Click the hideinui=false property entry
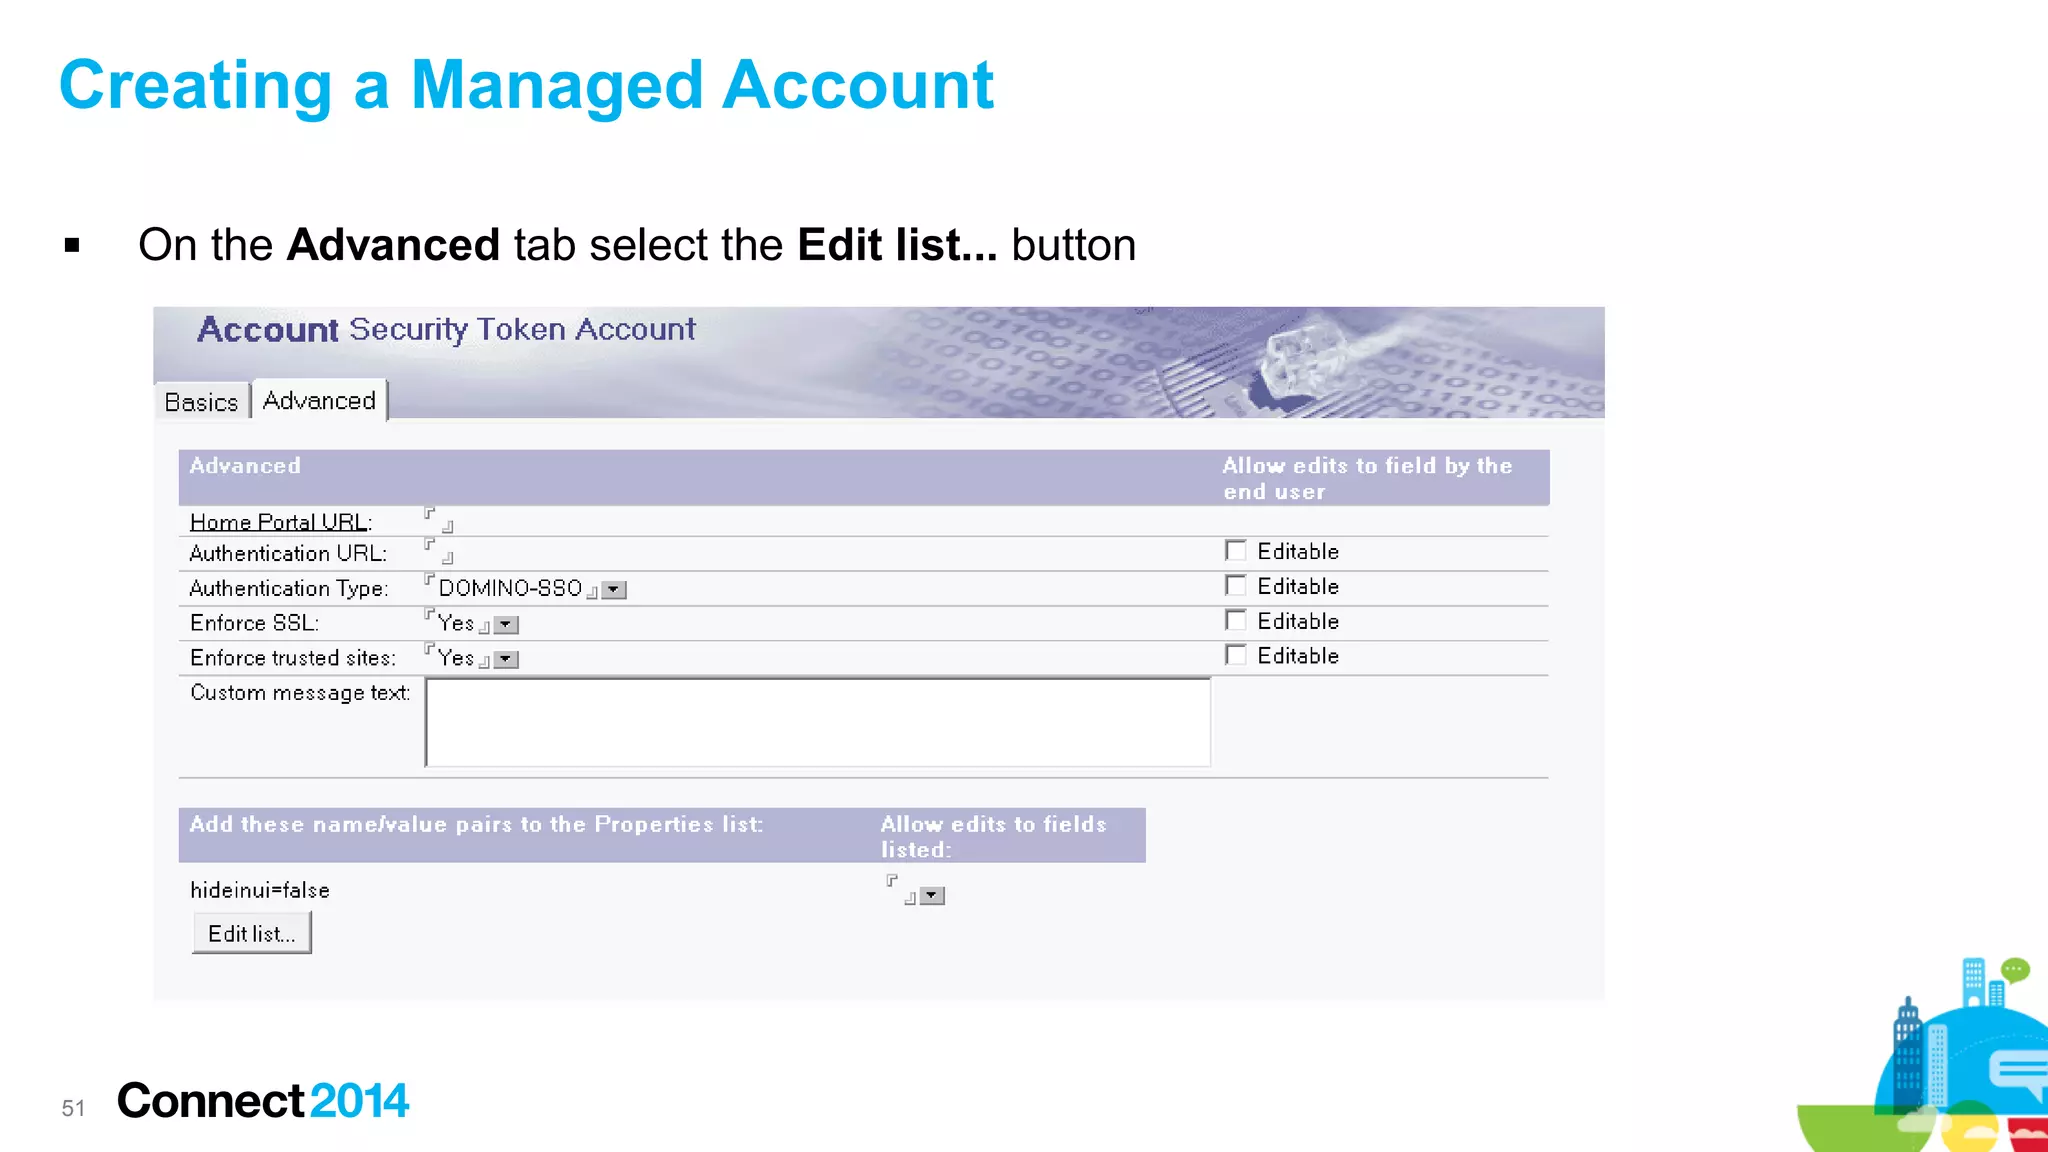Image resolution: width=2048 pixels, height=1152 pixels. tap(260, 890)
